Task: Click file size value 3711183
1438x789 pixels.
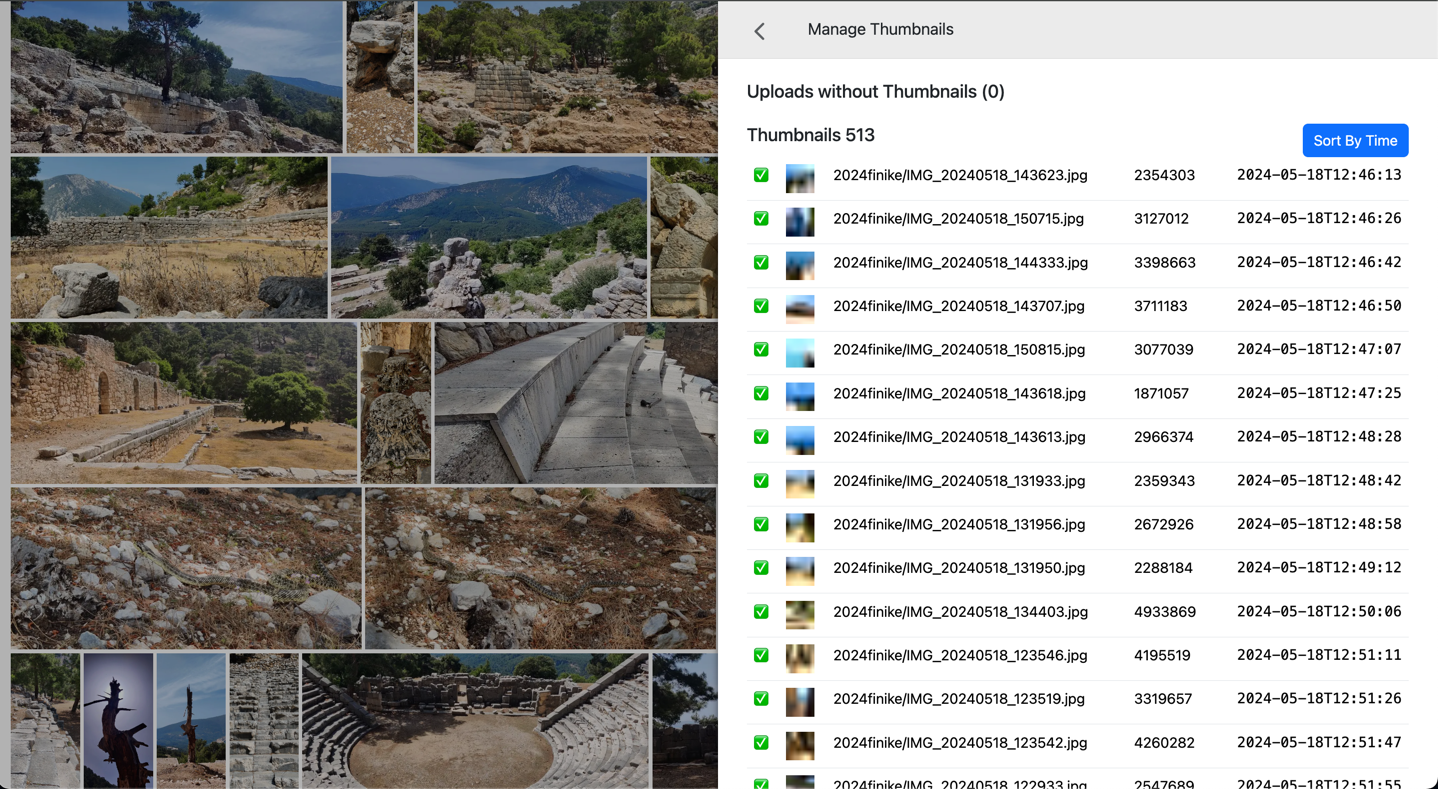Action: (1160, 306)
